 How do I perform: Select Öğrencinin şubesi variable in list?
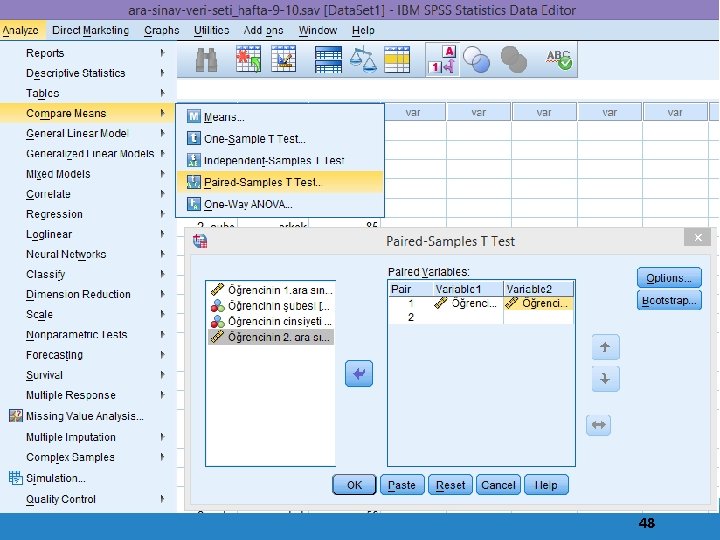tap(271, 306)
